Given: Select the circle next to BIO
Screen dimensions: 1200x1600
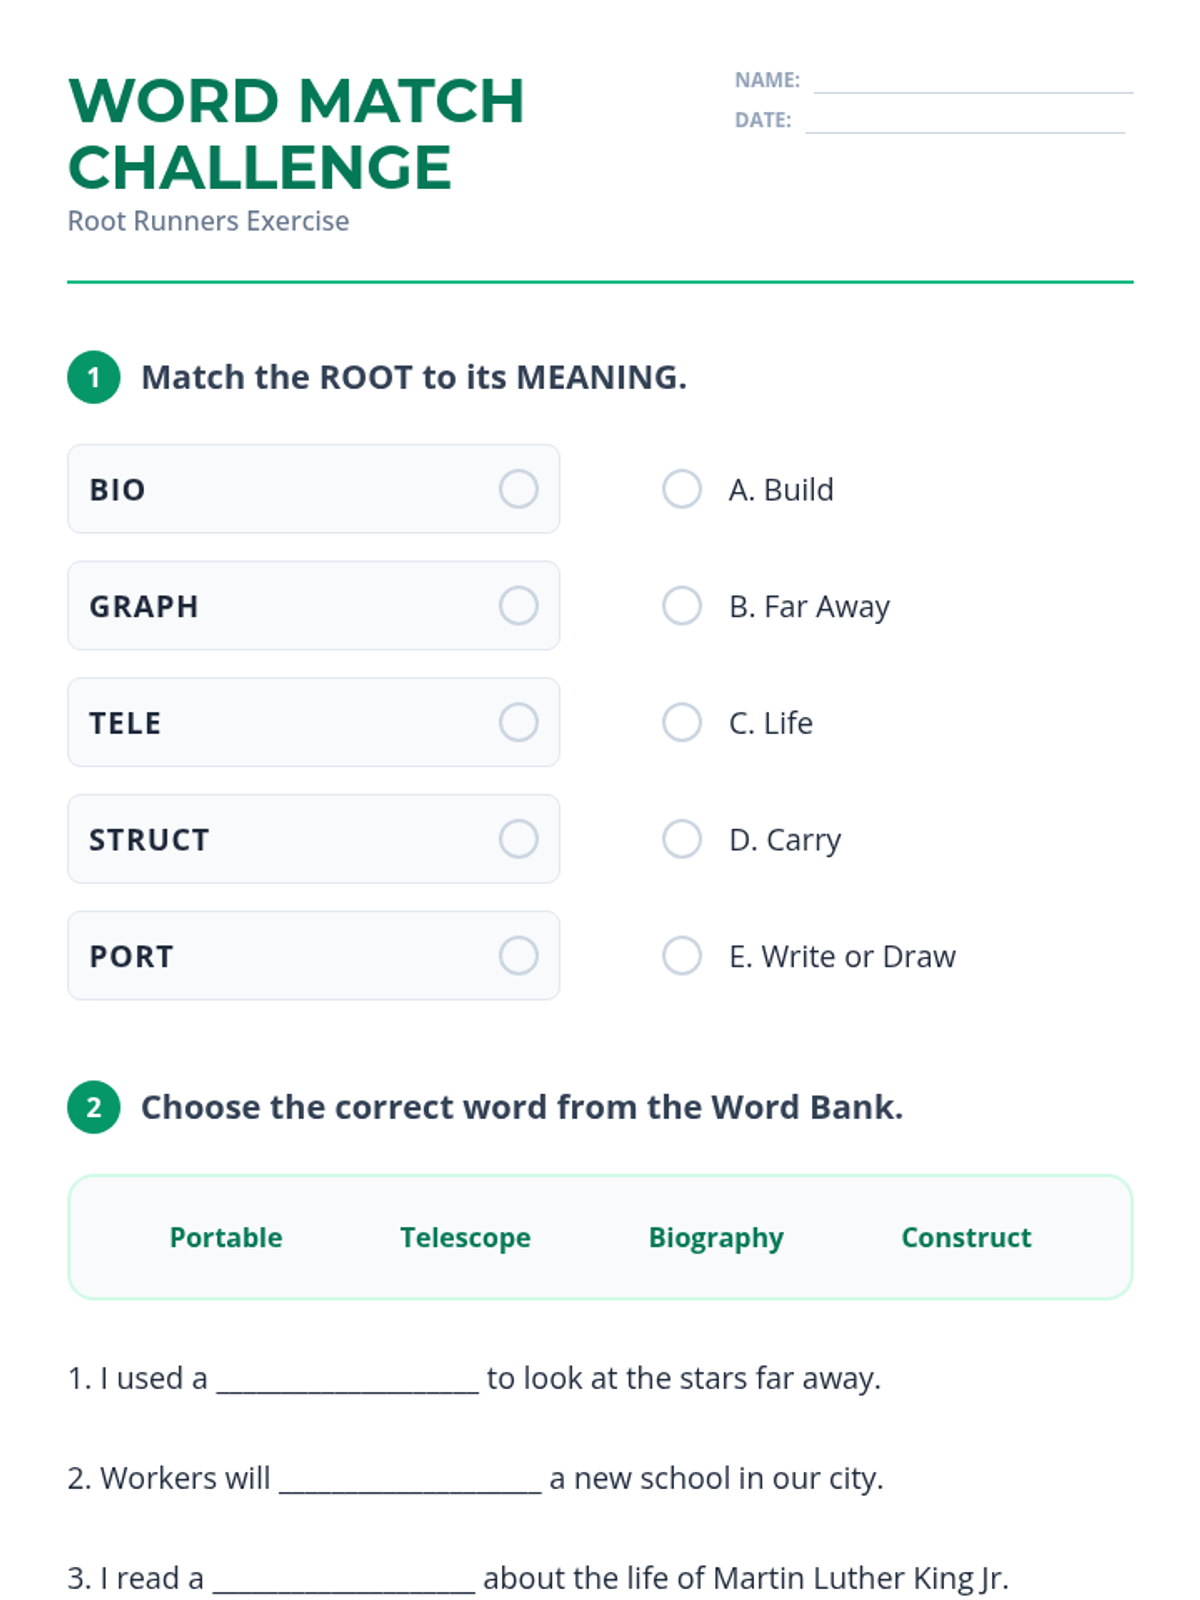Looking at the screenshot, I should point(518,489).
